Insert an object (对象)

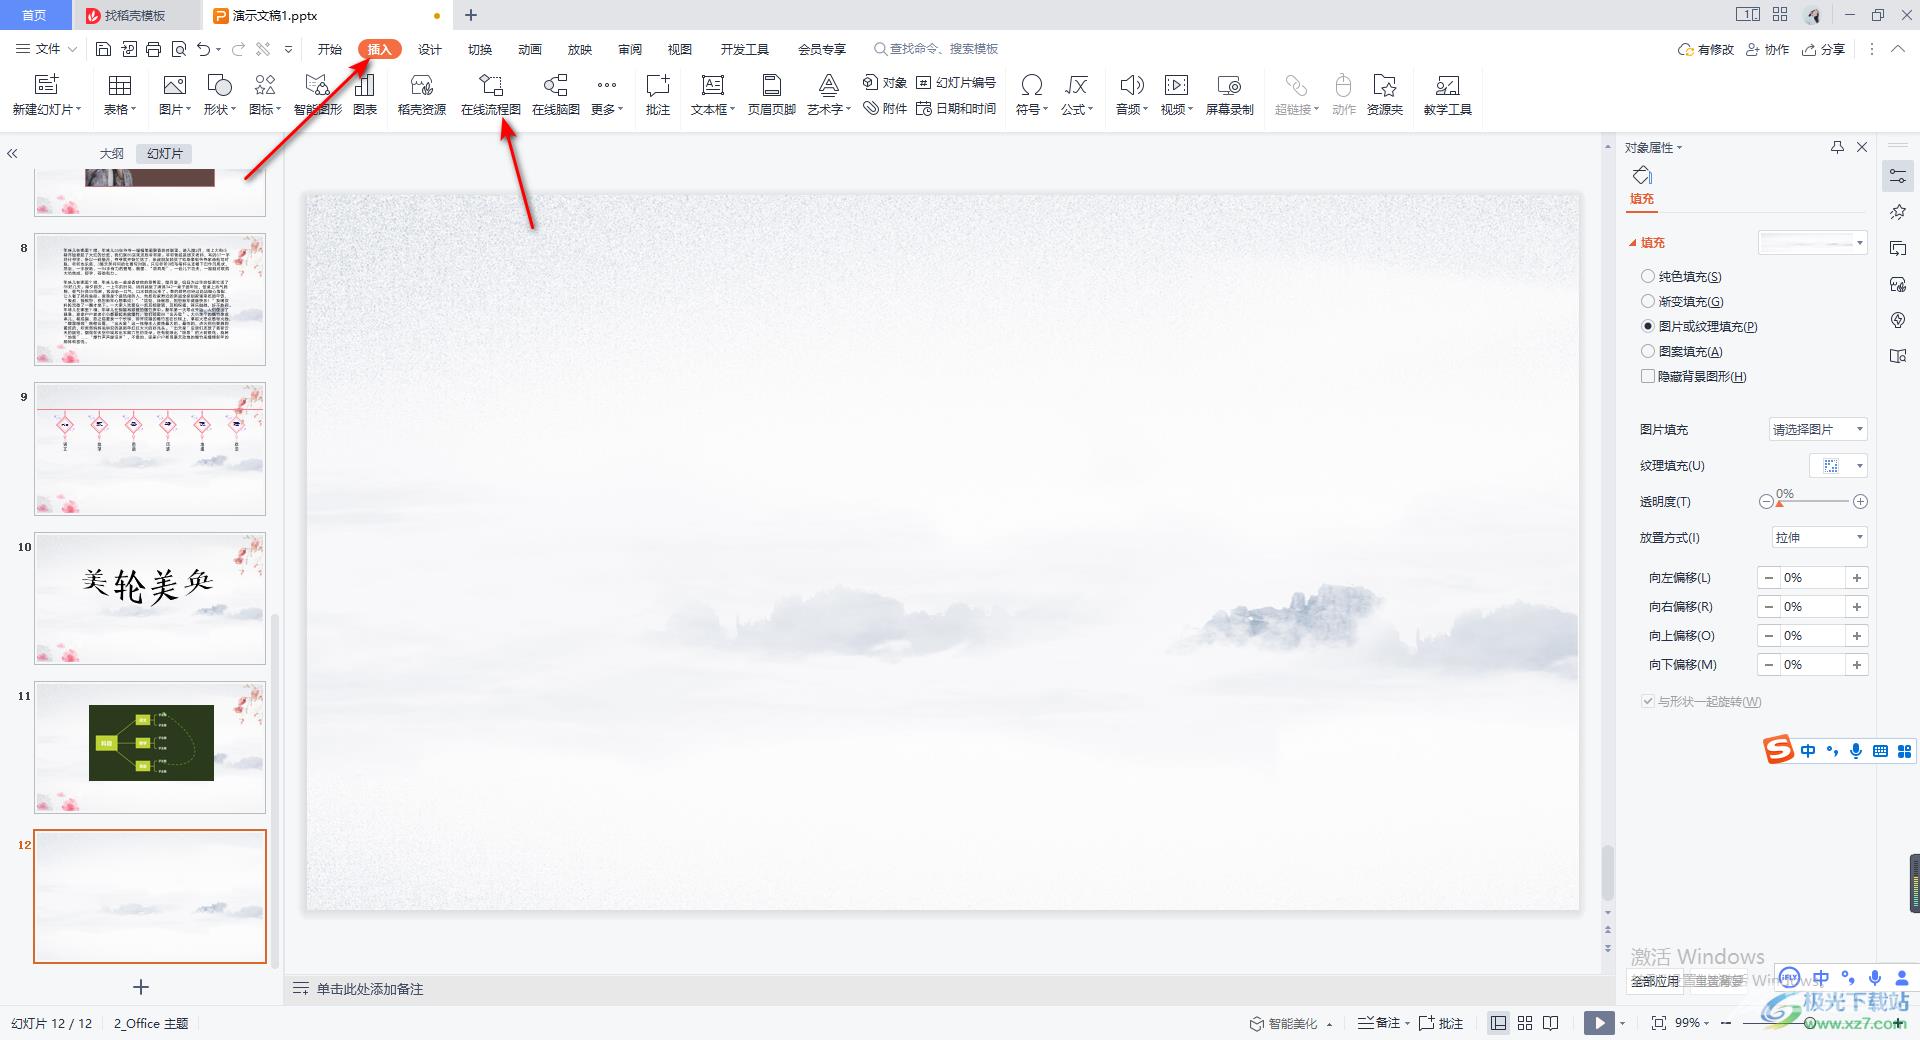click(x=885, y=82)
